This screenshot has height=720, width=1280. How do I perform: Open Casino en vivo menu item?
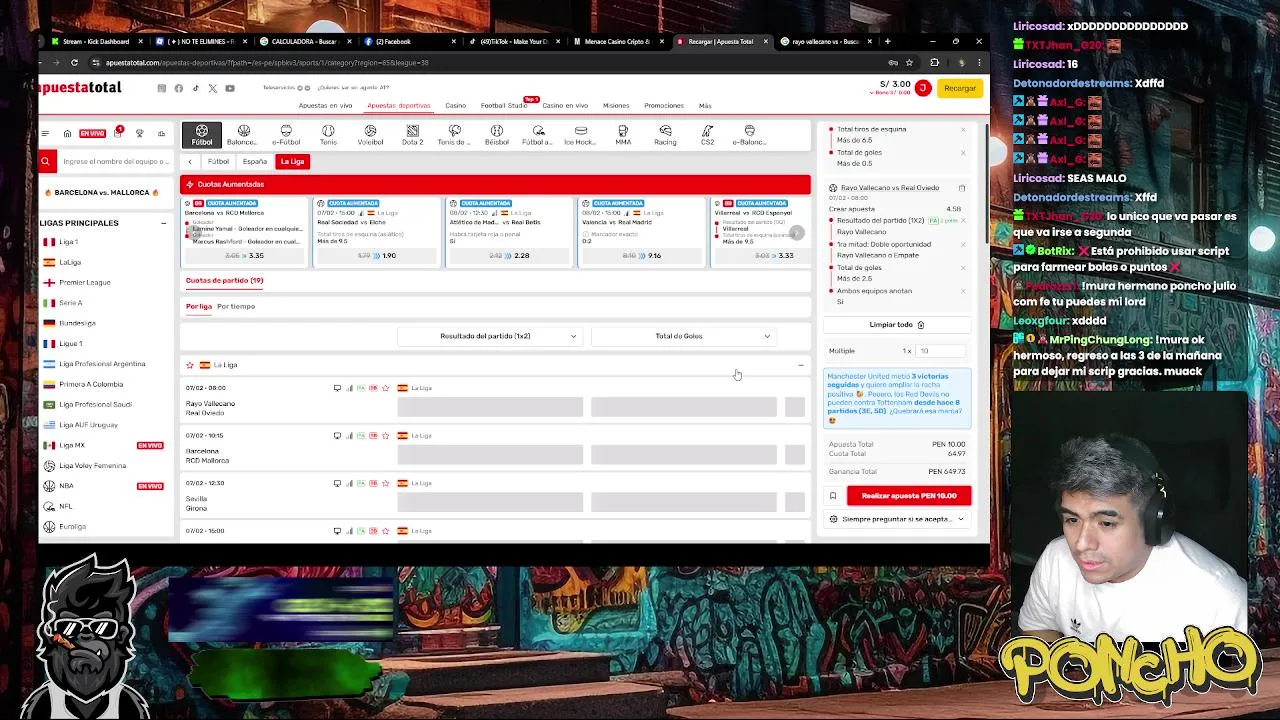(x=565, y=105)
